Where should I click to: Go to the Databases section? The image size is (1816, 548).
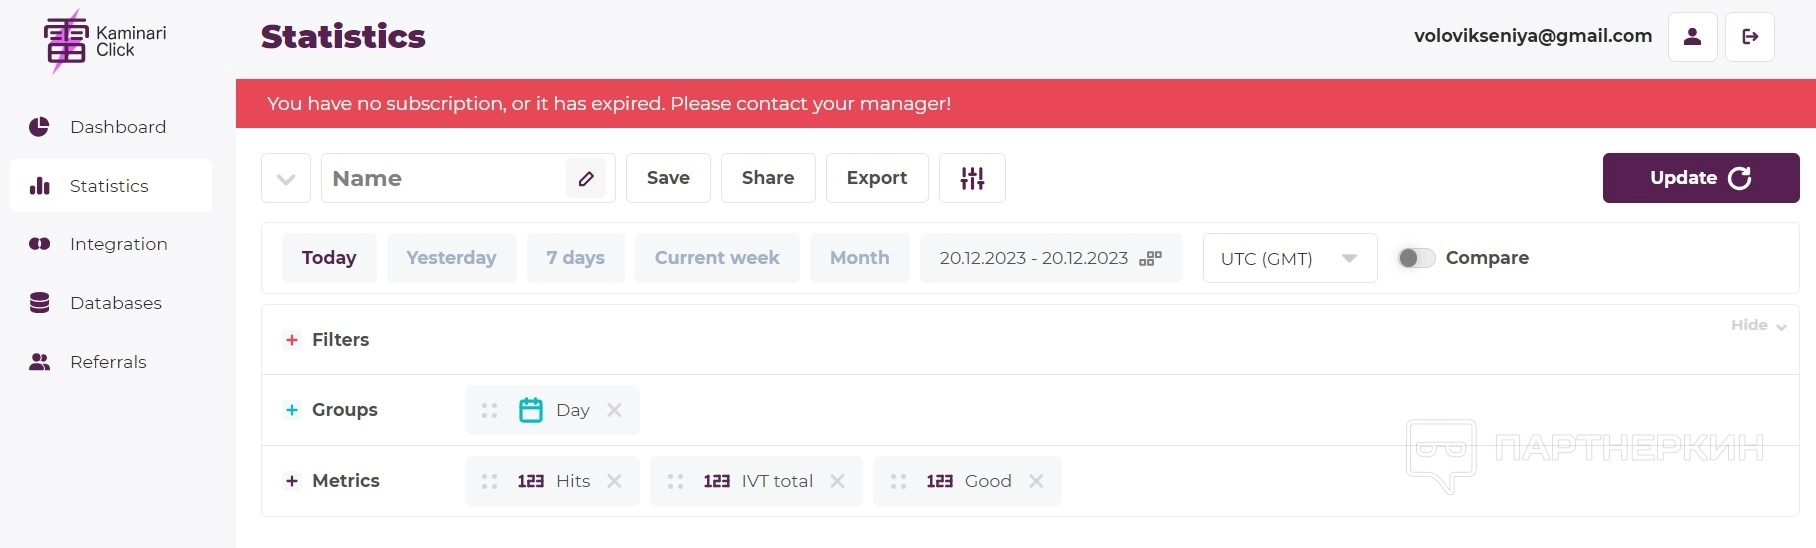[115, 303]
